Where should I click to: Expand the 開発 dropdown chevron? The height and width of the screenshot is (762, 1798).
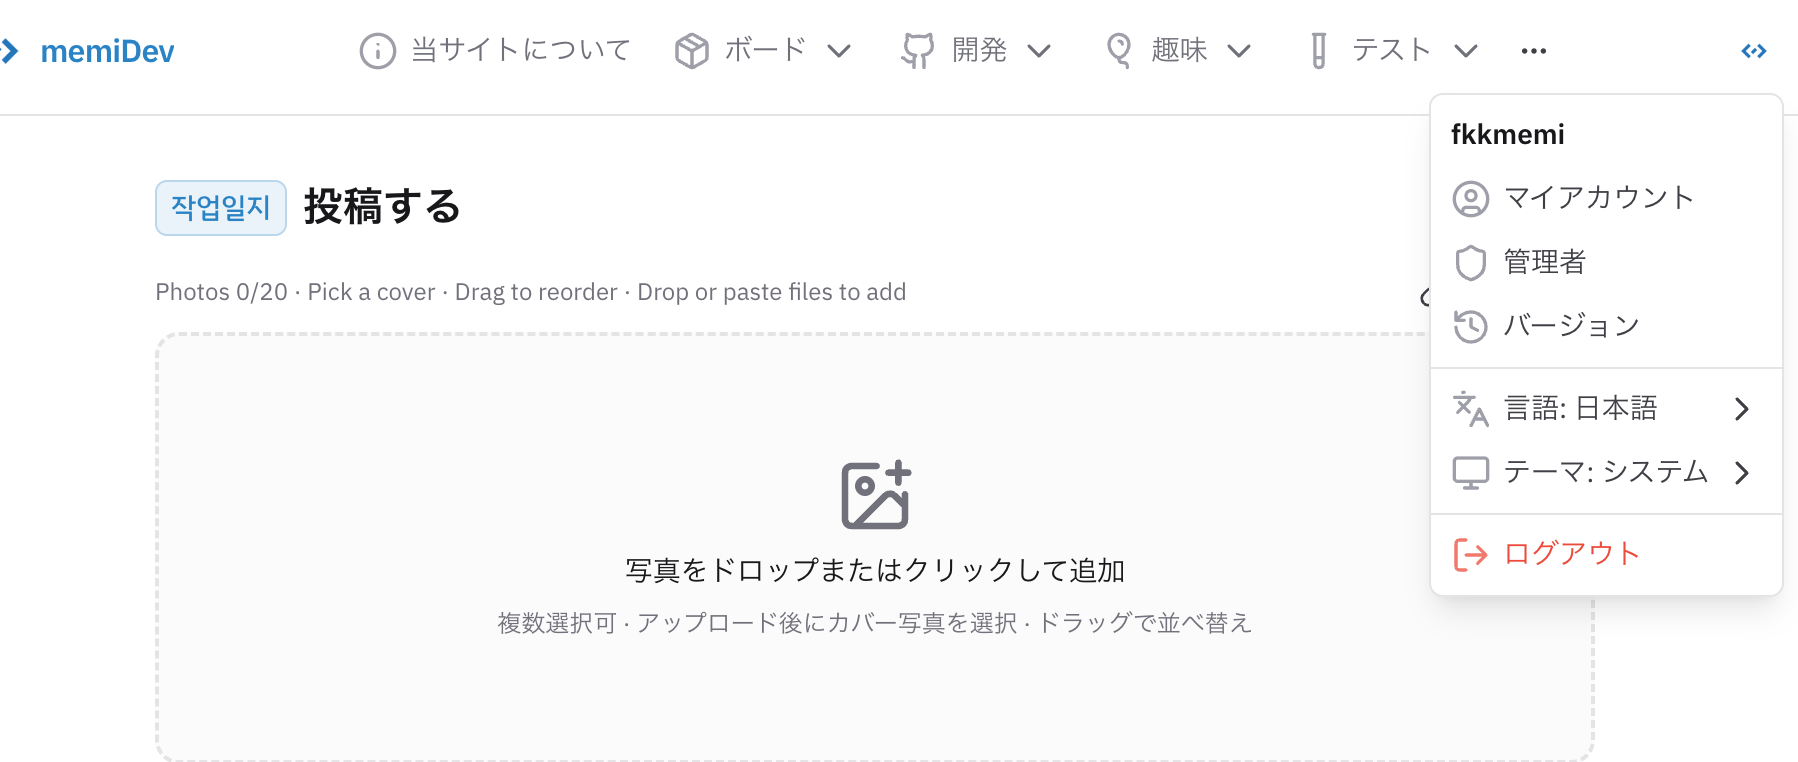1039,51
